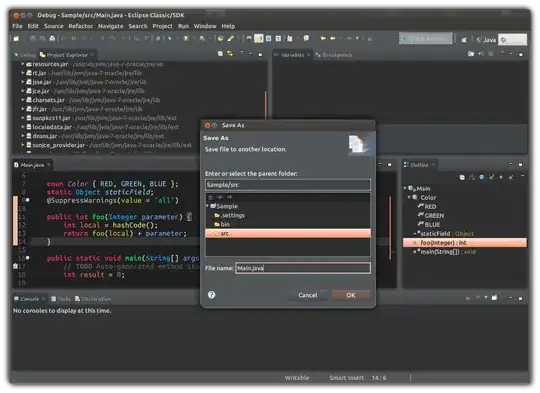The image size is (540, 393).
Task: Select GREEN constant in Outline
Action: click(430, 216)
